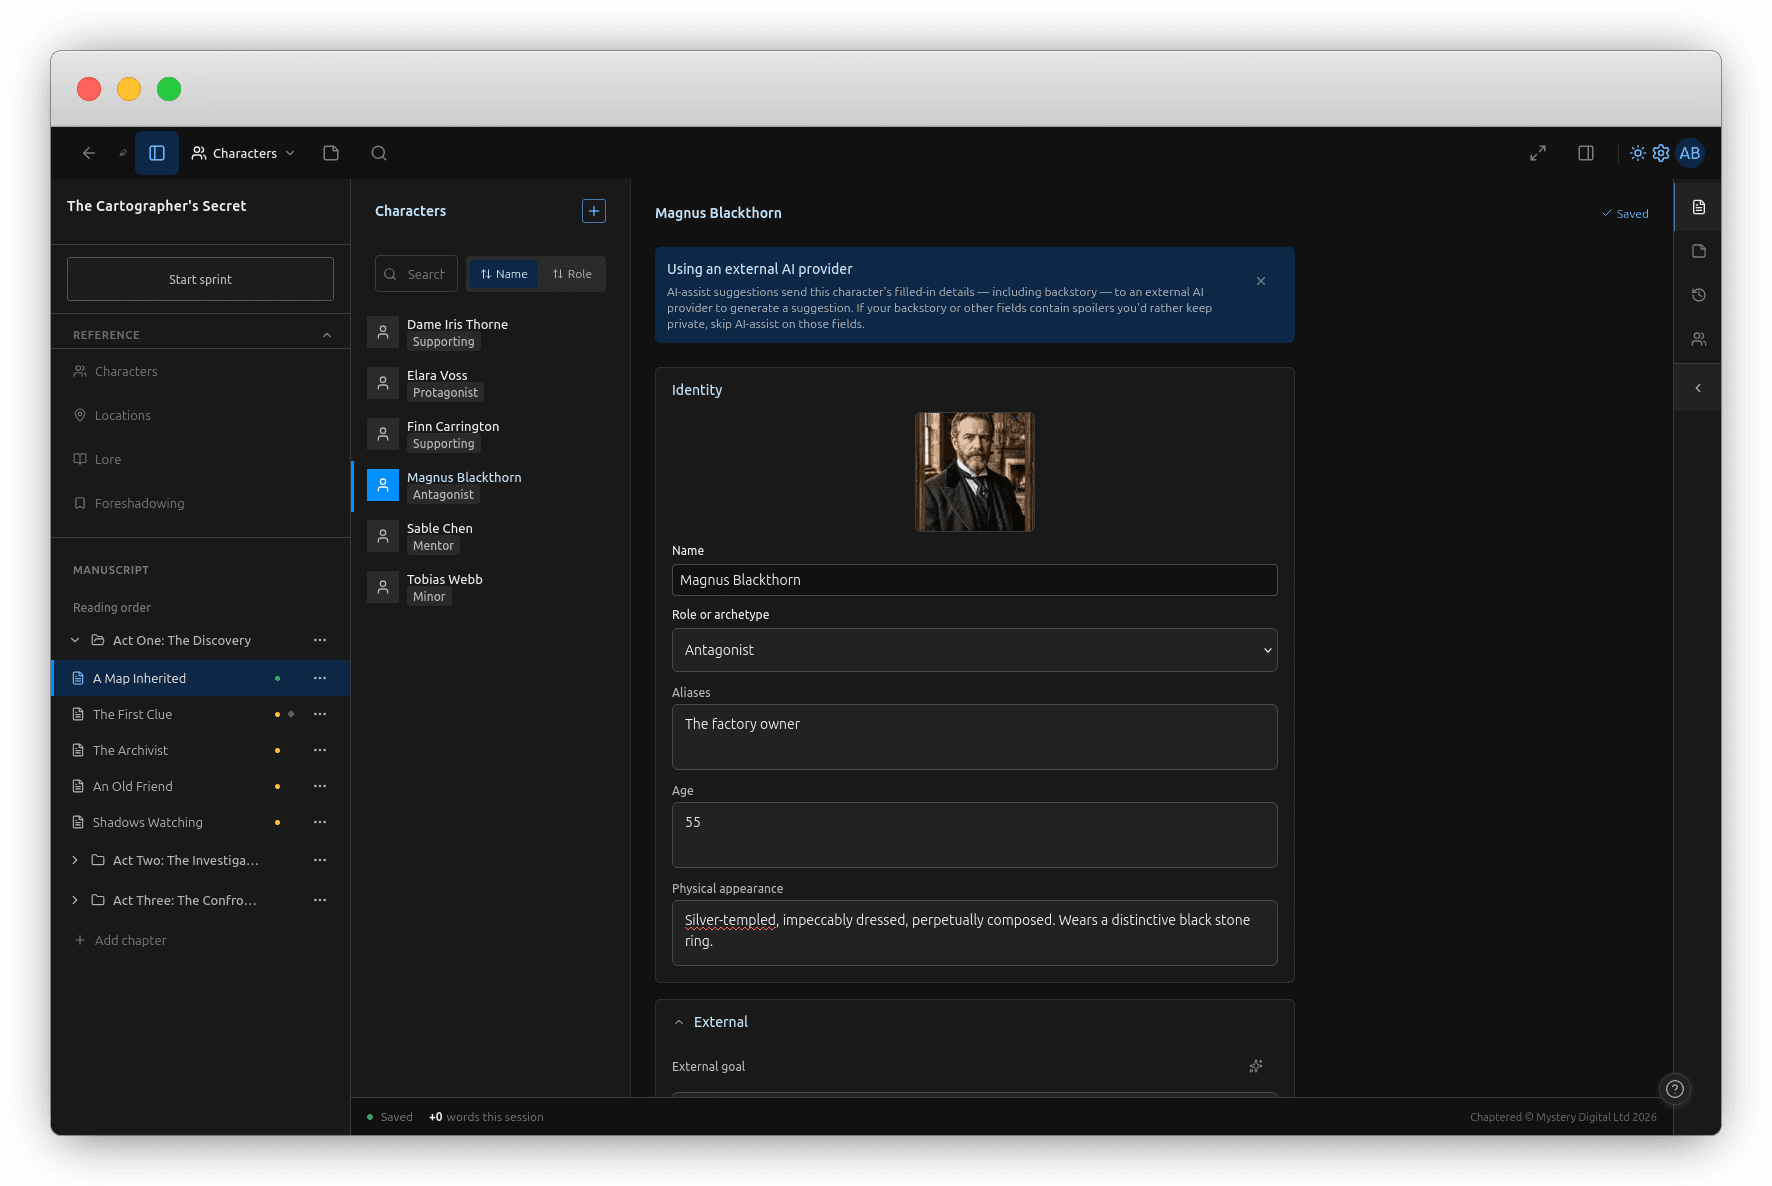The image size is (1772, 1186).
Task: Add a new character with plus icon
Action: click(x=594, y=211)
